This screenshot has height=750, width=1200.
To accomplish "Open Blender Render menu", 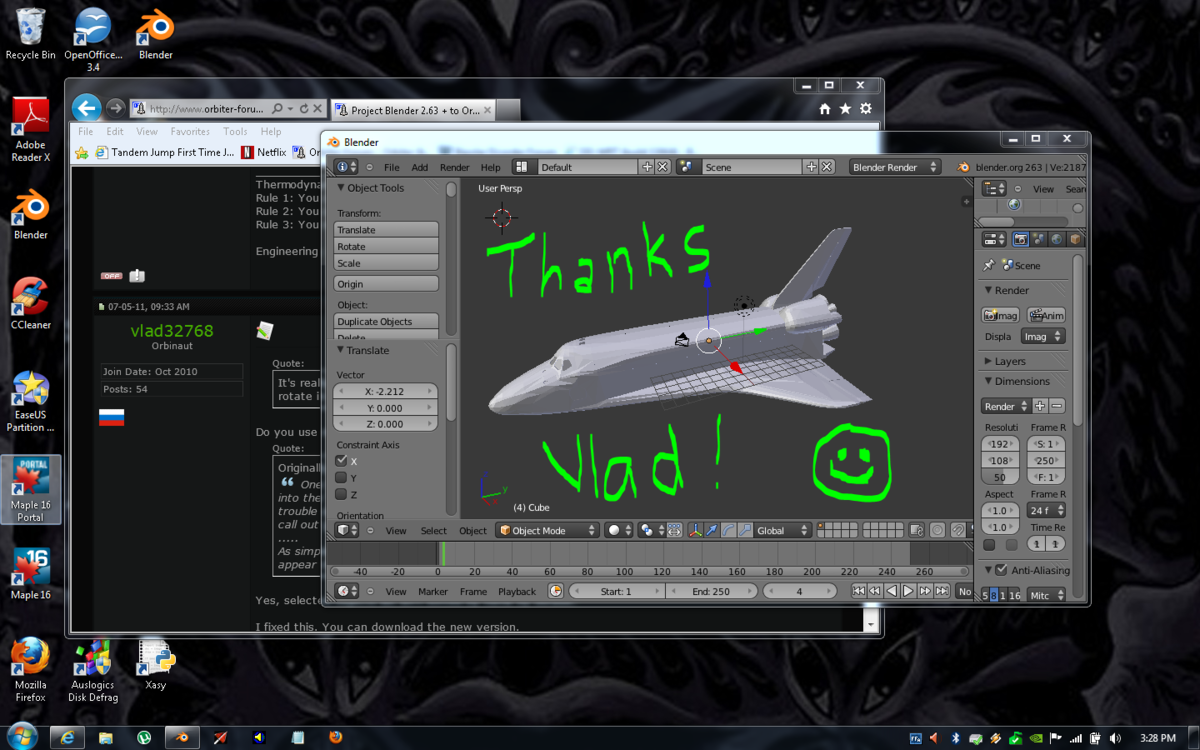I will pos(454,167).
